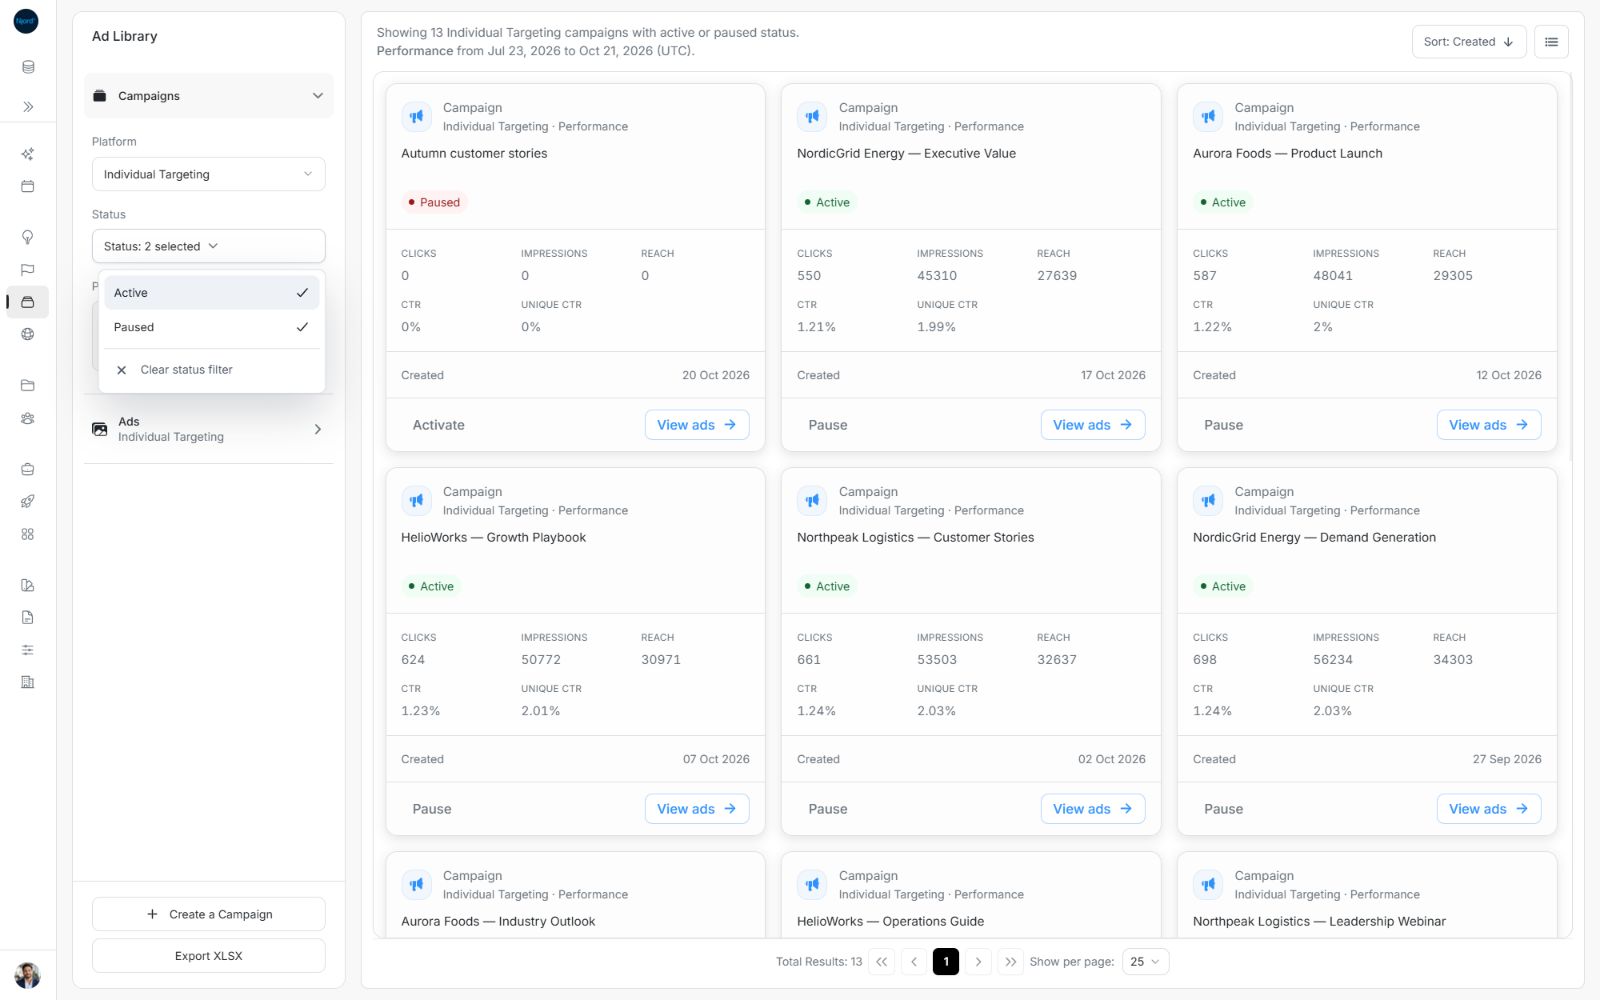
Task: Open the Platform Individual Targeting dropdown
Action: click(x=208, y=174)
